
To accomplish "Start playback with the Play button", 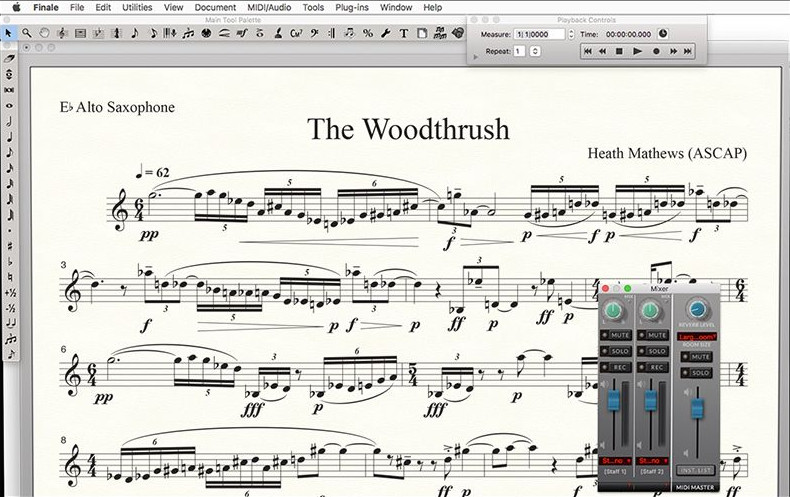I will 637,51.
